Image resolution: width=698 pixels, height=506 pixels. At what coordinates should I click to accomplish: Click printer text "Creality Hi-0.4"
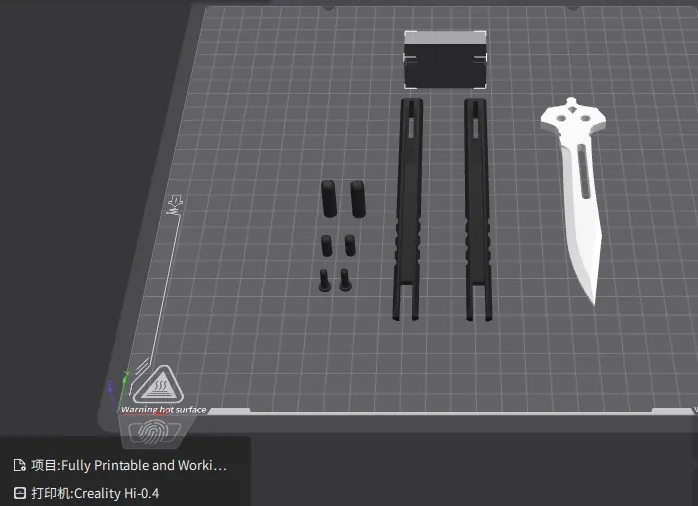pyautogui.click(x=117, y=493)
